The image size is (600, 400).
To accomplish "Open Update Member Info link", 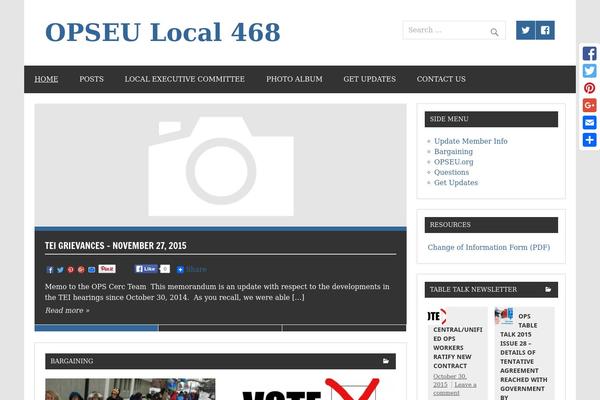I will [x=471, y=141].
